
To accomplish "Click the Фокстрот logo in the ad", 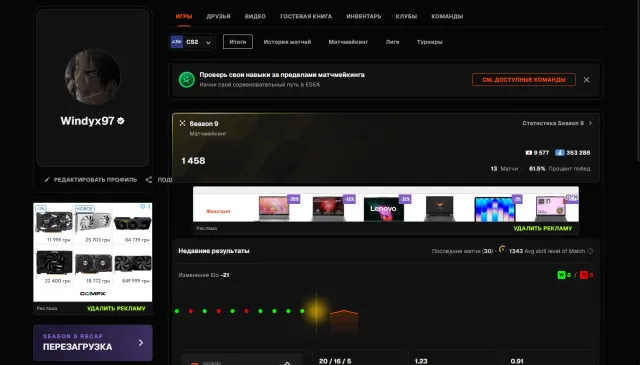I will (218, 211).
